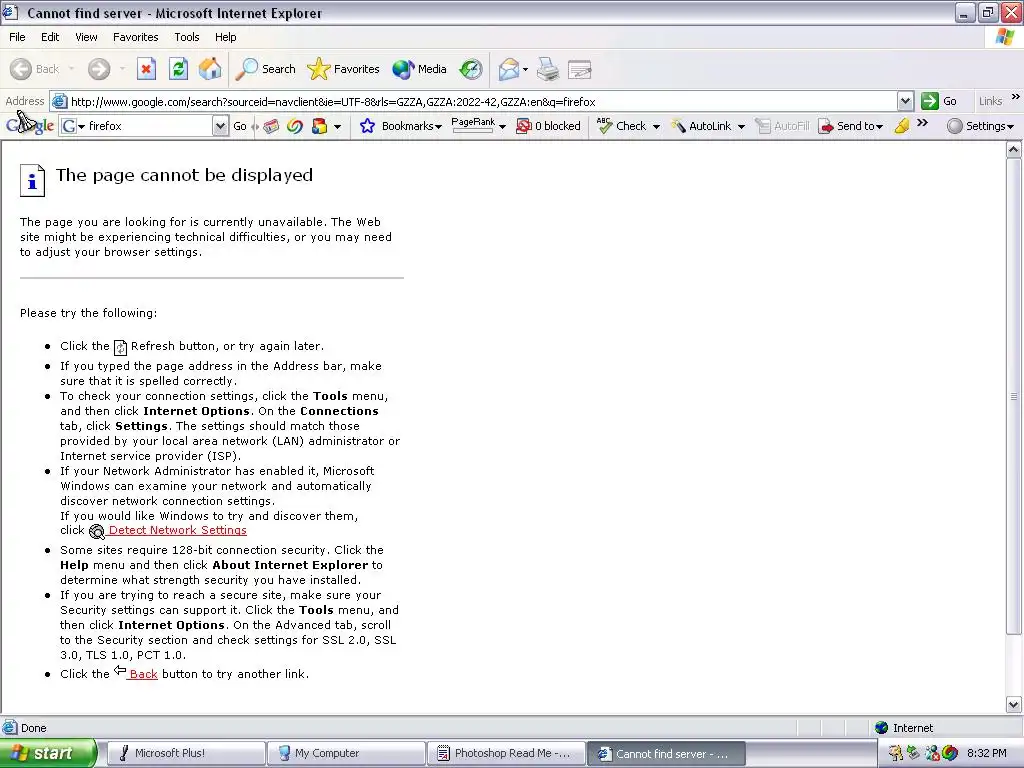Click the vertical scrollbar down arrow
The width and height of the screenshot is (1024, 768).
point(1014,704)
